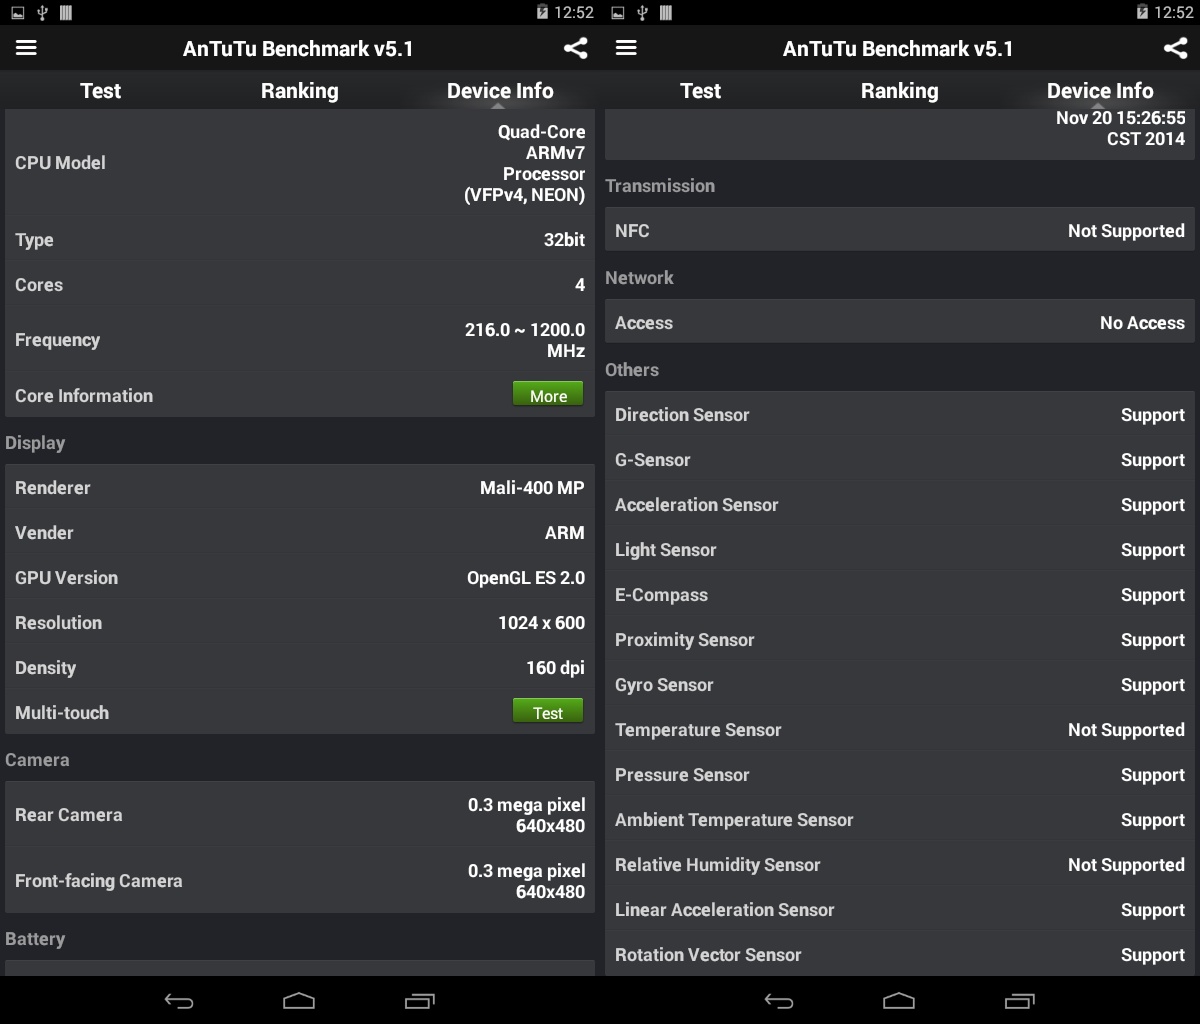Tap the battery status icon above the CPU Model screen

(x=542, y=13)
